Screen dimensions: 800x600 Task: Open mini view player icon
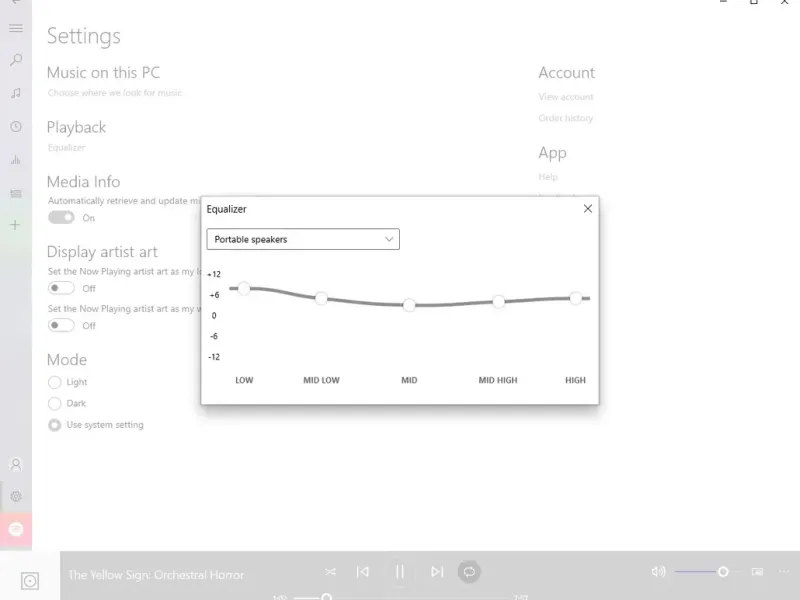pyautogui.click(x=758, y=571)
